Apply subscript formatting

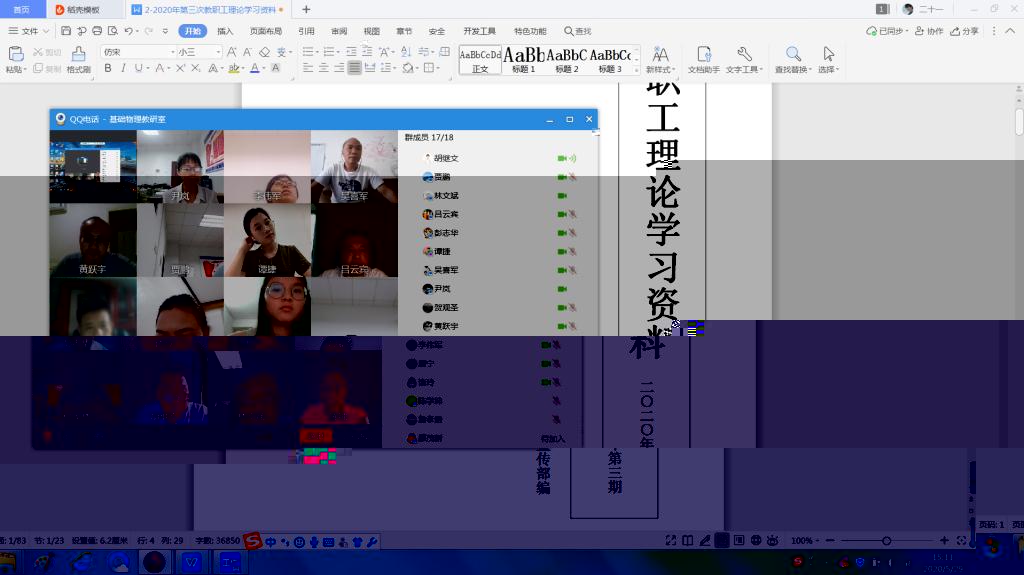point(195,68)
